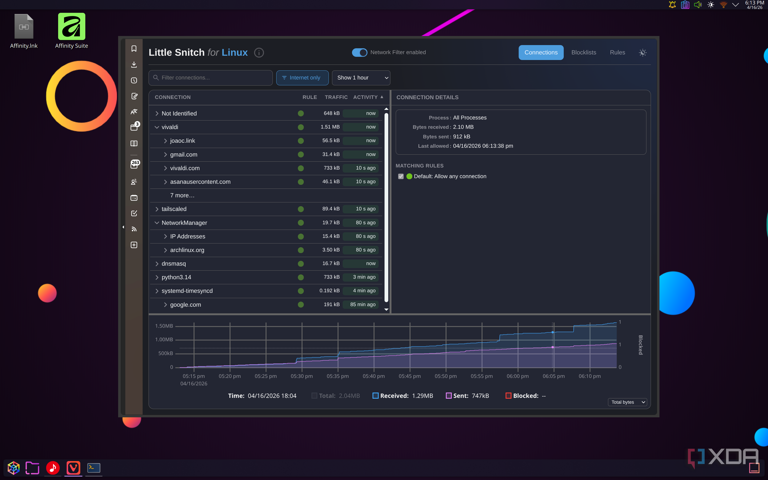Click the connection list scrollbar thumb
This screenshot has height=480, width=768.
(x=386, y=207)
